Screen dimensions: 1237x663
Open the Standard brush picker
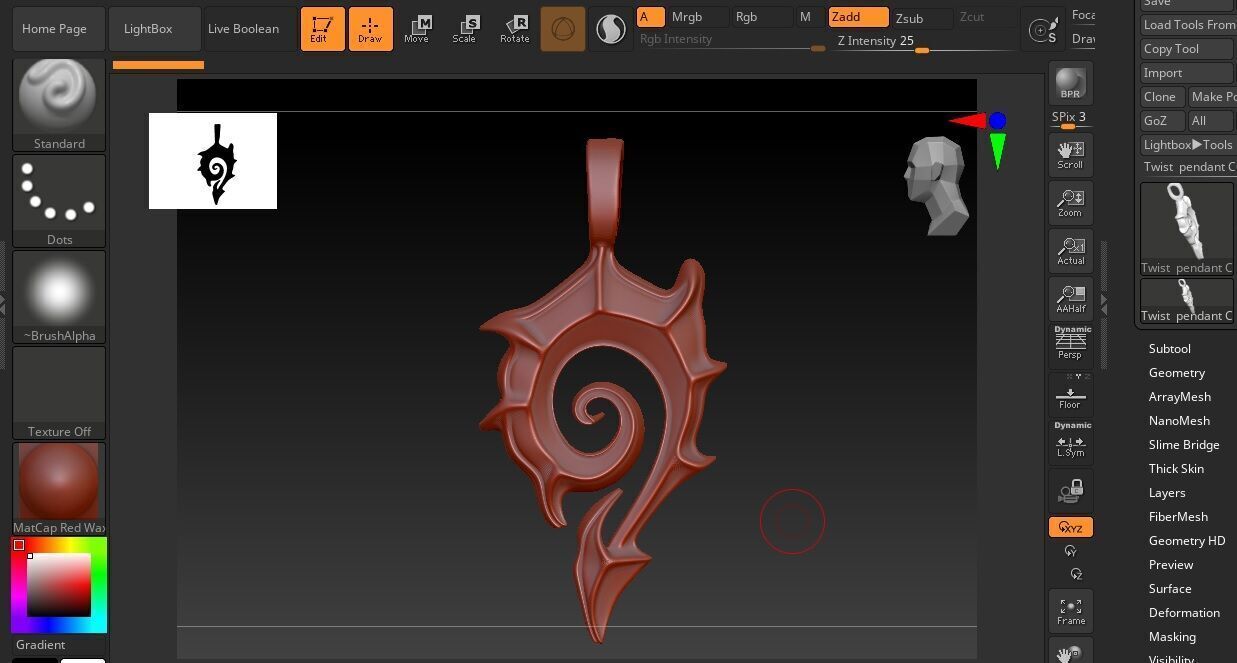59,105
